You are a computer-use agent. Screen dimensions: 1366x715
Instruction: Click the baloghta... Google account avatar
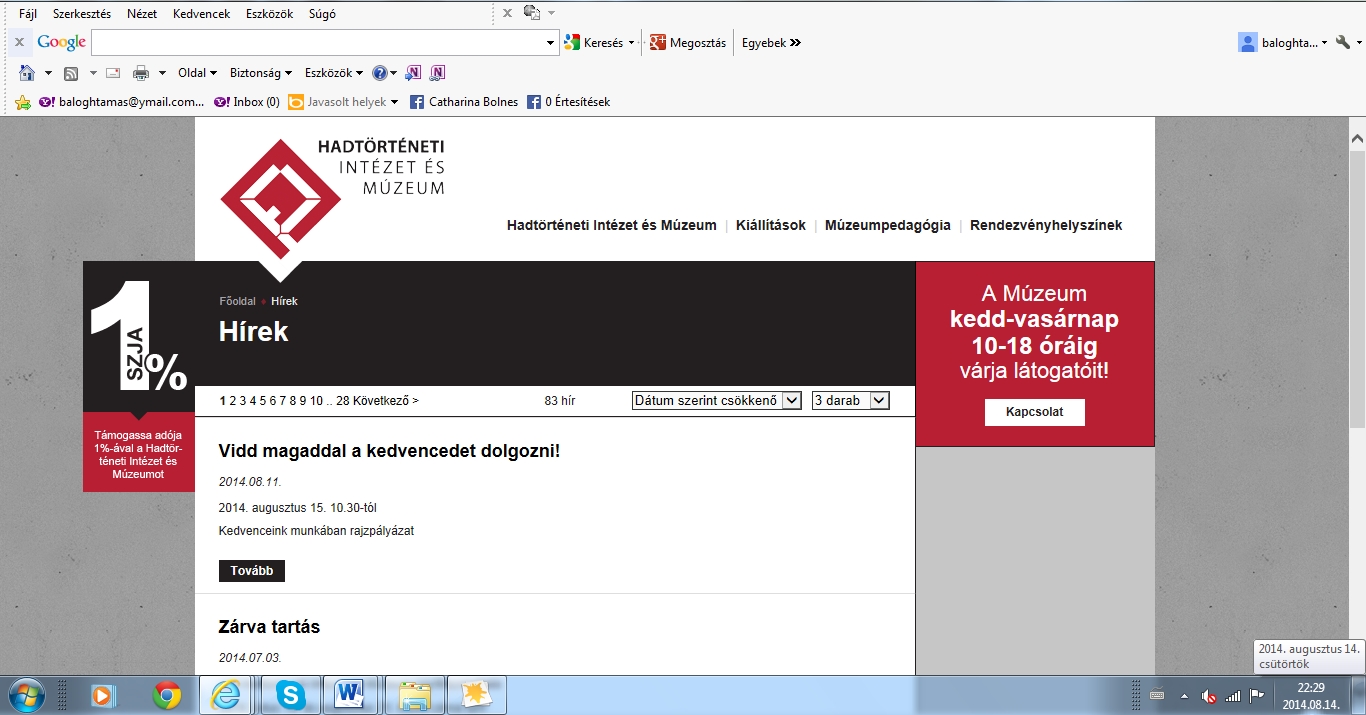pos(1248,42)
